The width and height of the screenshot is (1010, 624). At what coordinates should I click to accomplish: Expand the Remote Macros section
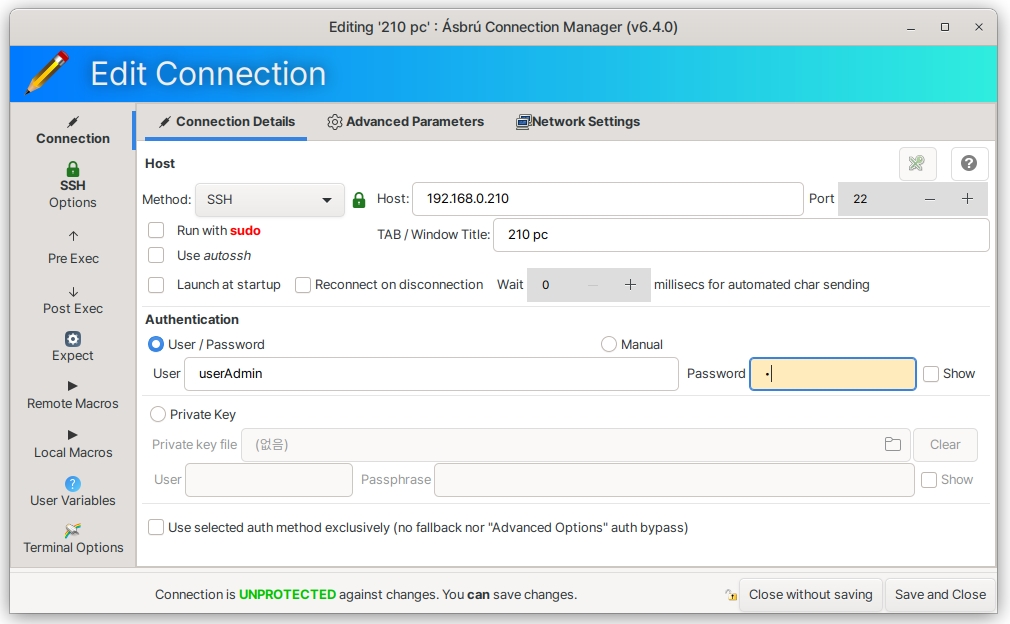point(72,394)
